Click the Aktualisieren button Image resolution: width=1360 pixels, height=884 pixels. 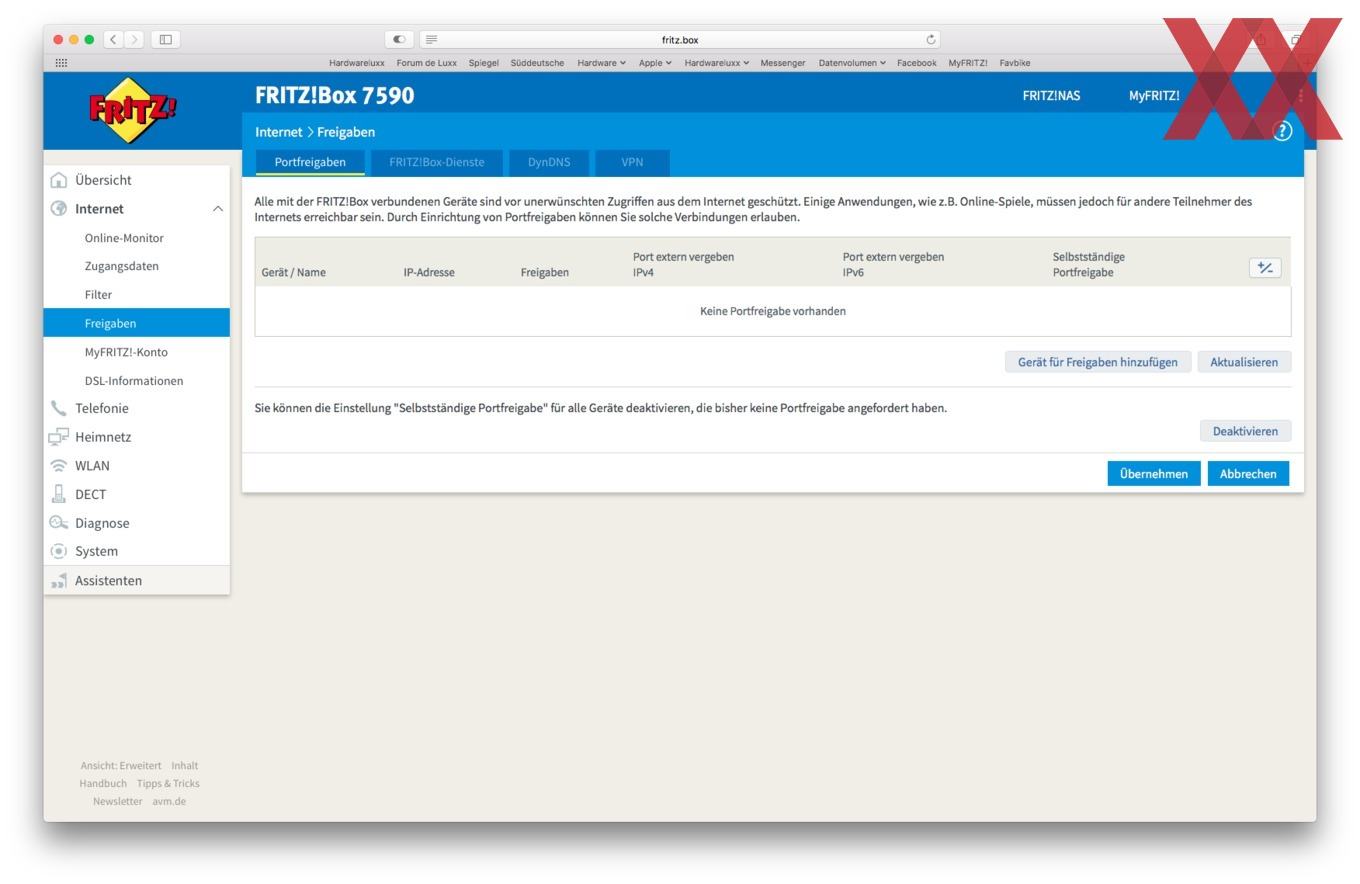tap(1244, 362)
